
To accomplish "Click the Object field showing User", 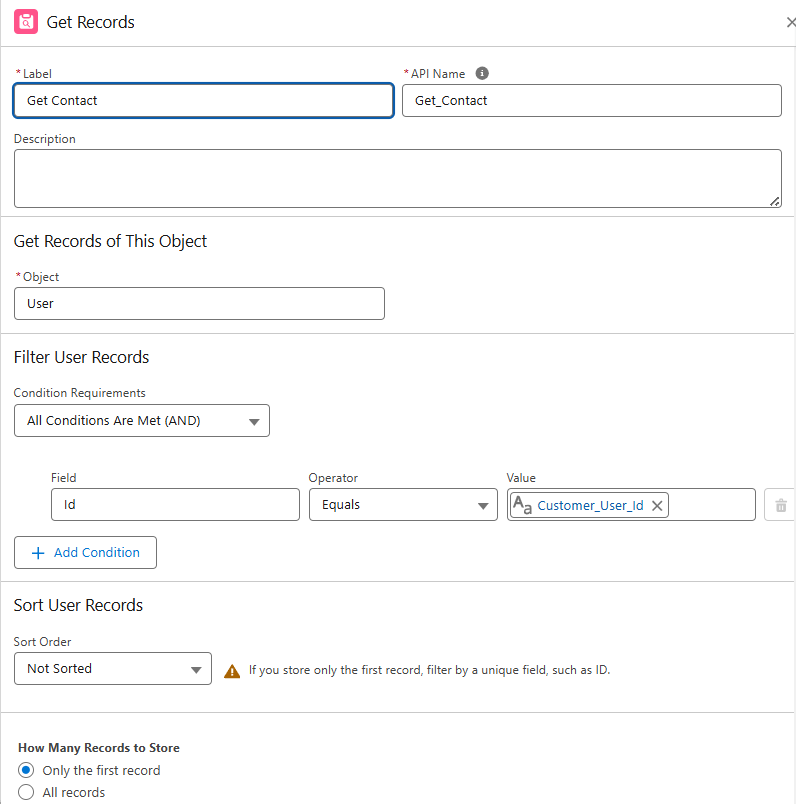I will point(199,303).
